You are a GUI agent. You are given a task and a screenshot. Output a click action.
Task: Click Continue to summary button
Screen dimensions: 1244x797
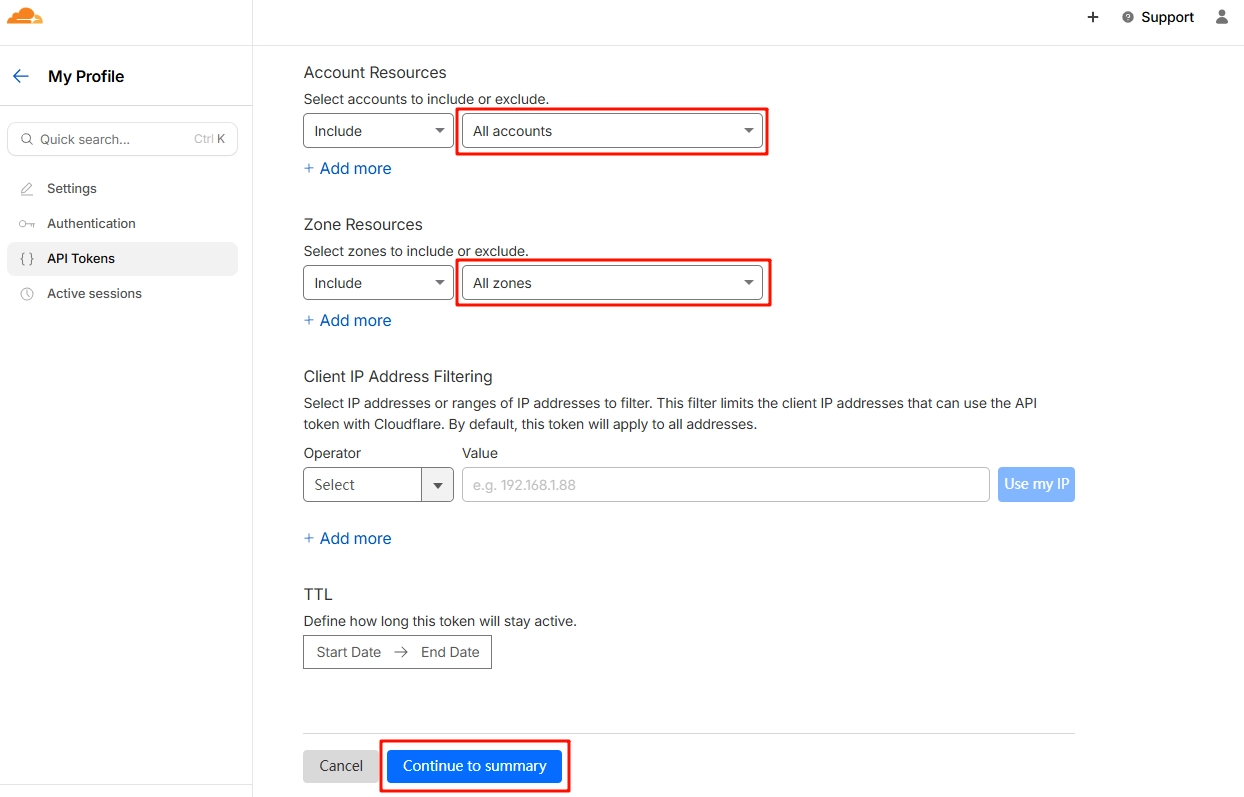point(474,766)
